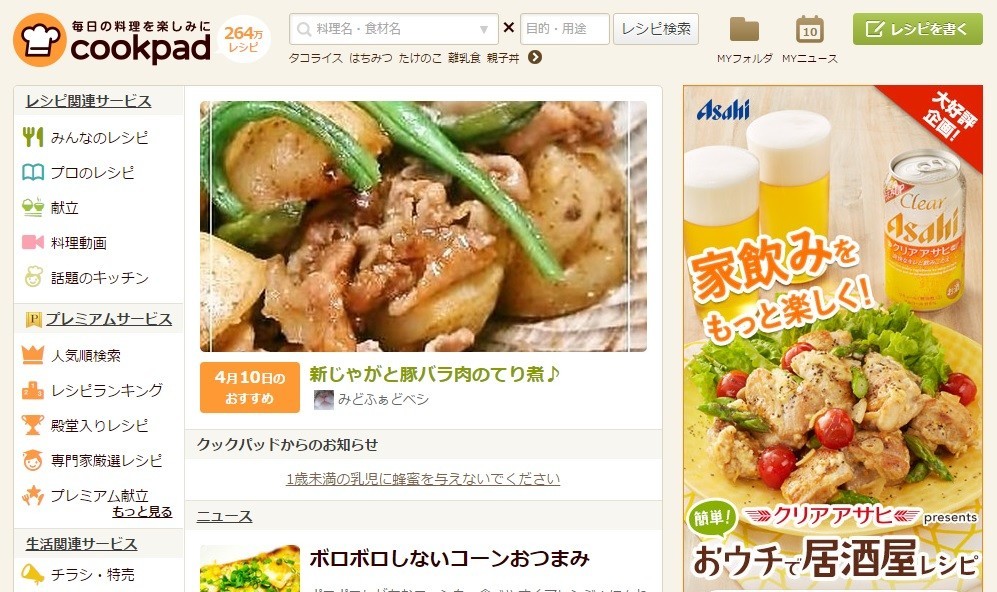
Task: Open レシピランキング podium icon
Action: pyautogui.click(x=33, y=390)
